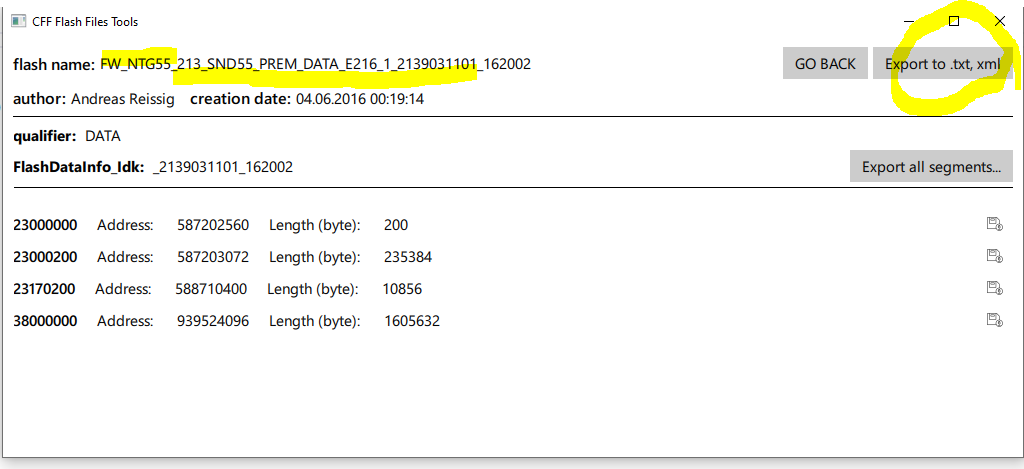Open Export all segments... dialog
Image resolution: width=1024 pixels, height=469 pixels.
(931, 167)
